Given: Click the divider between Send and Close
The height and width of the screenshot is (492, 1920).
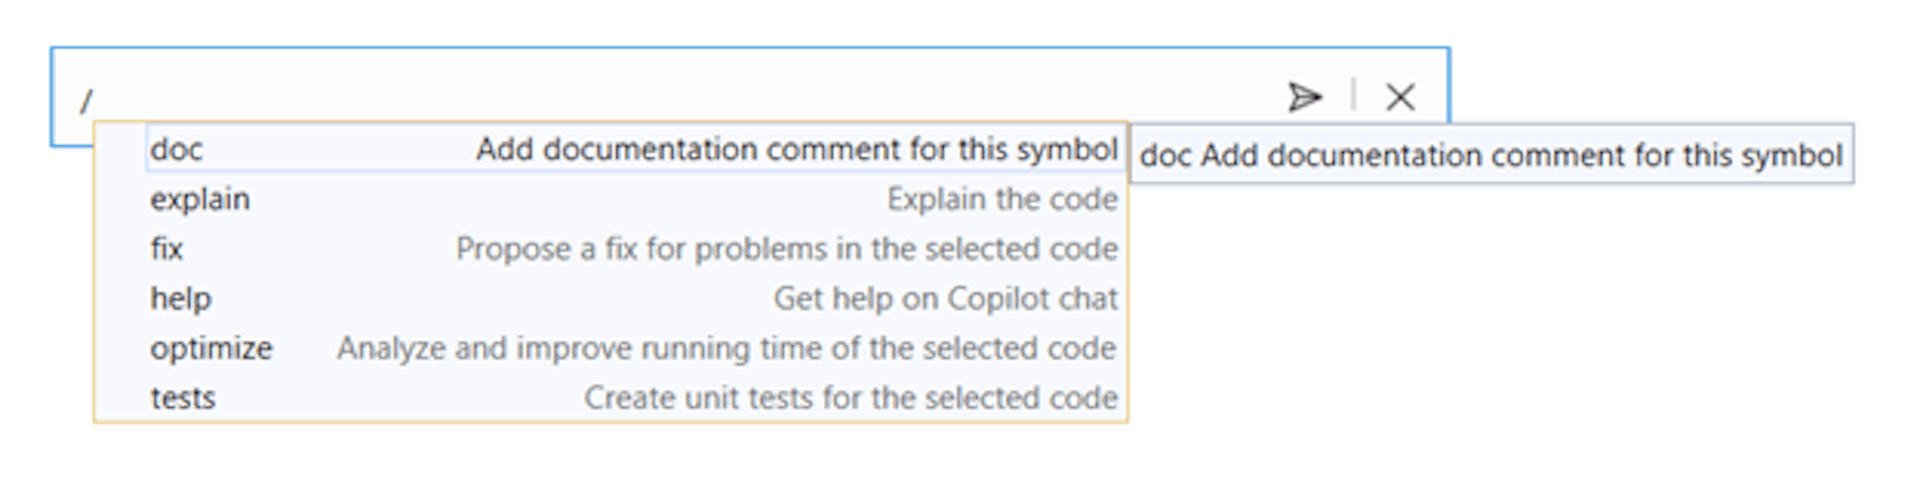Looking at the screenshot, I should [x=1353, y=95].
